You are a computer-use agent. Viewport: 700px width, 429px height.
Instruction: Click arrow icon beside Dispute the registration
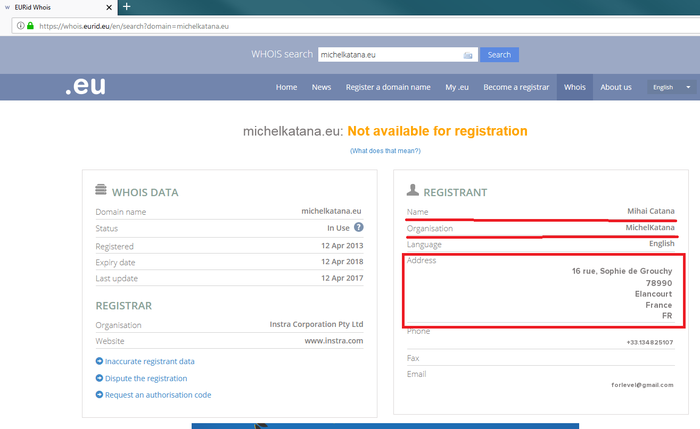coord(99,378)
